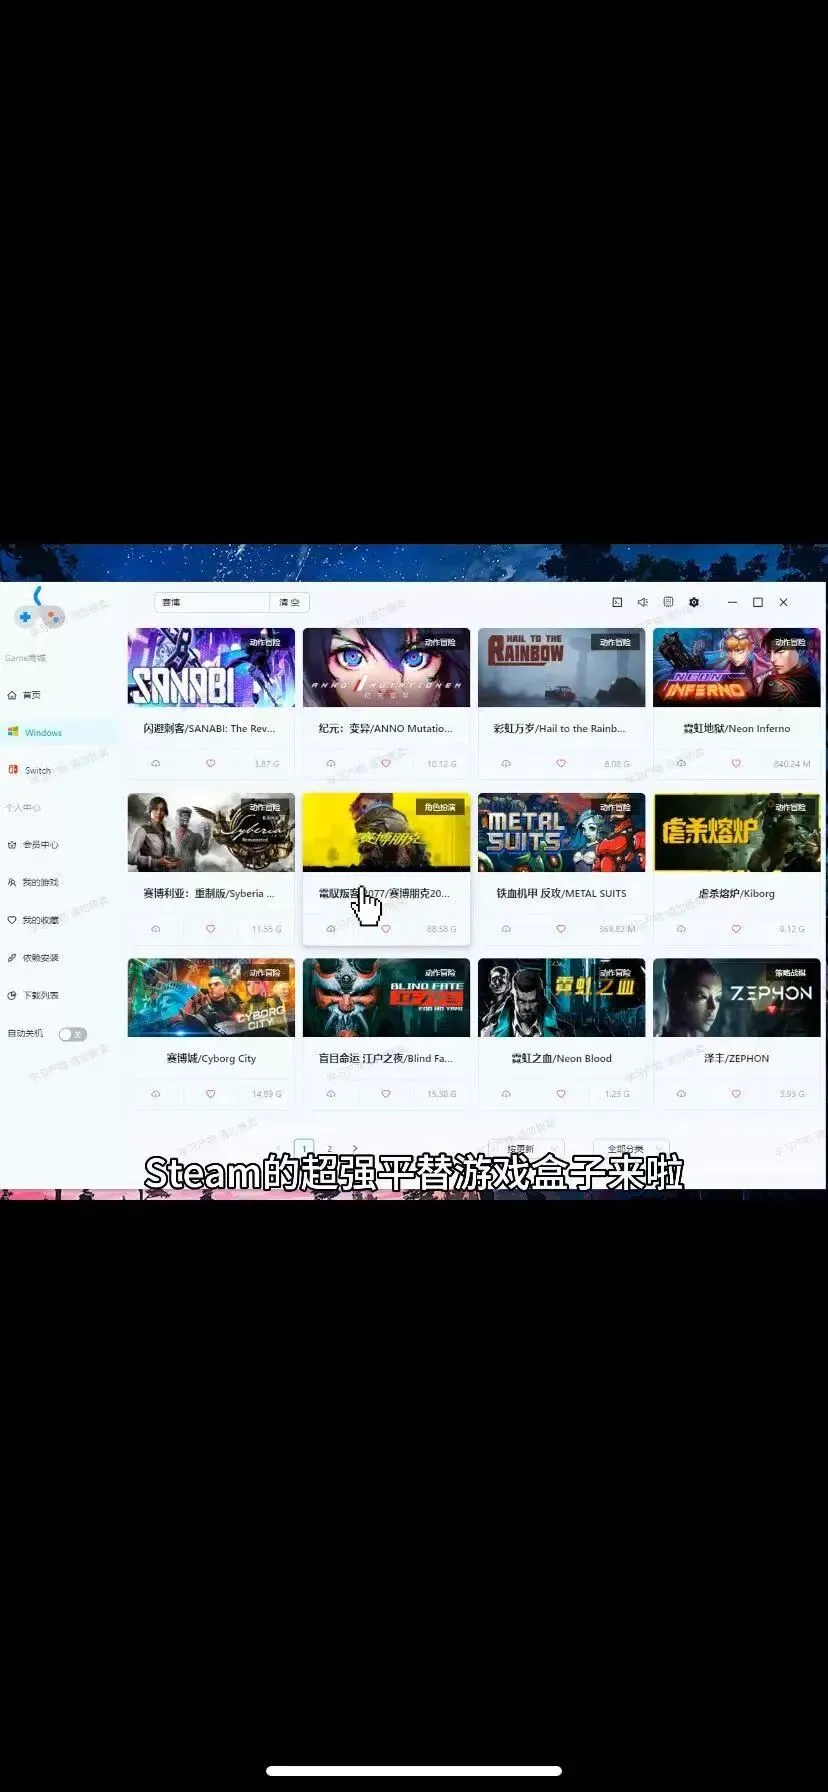Favorite Syberia remake with heart icon
The image size is (828, 1792).
(210, 929)
